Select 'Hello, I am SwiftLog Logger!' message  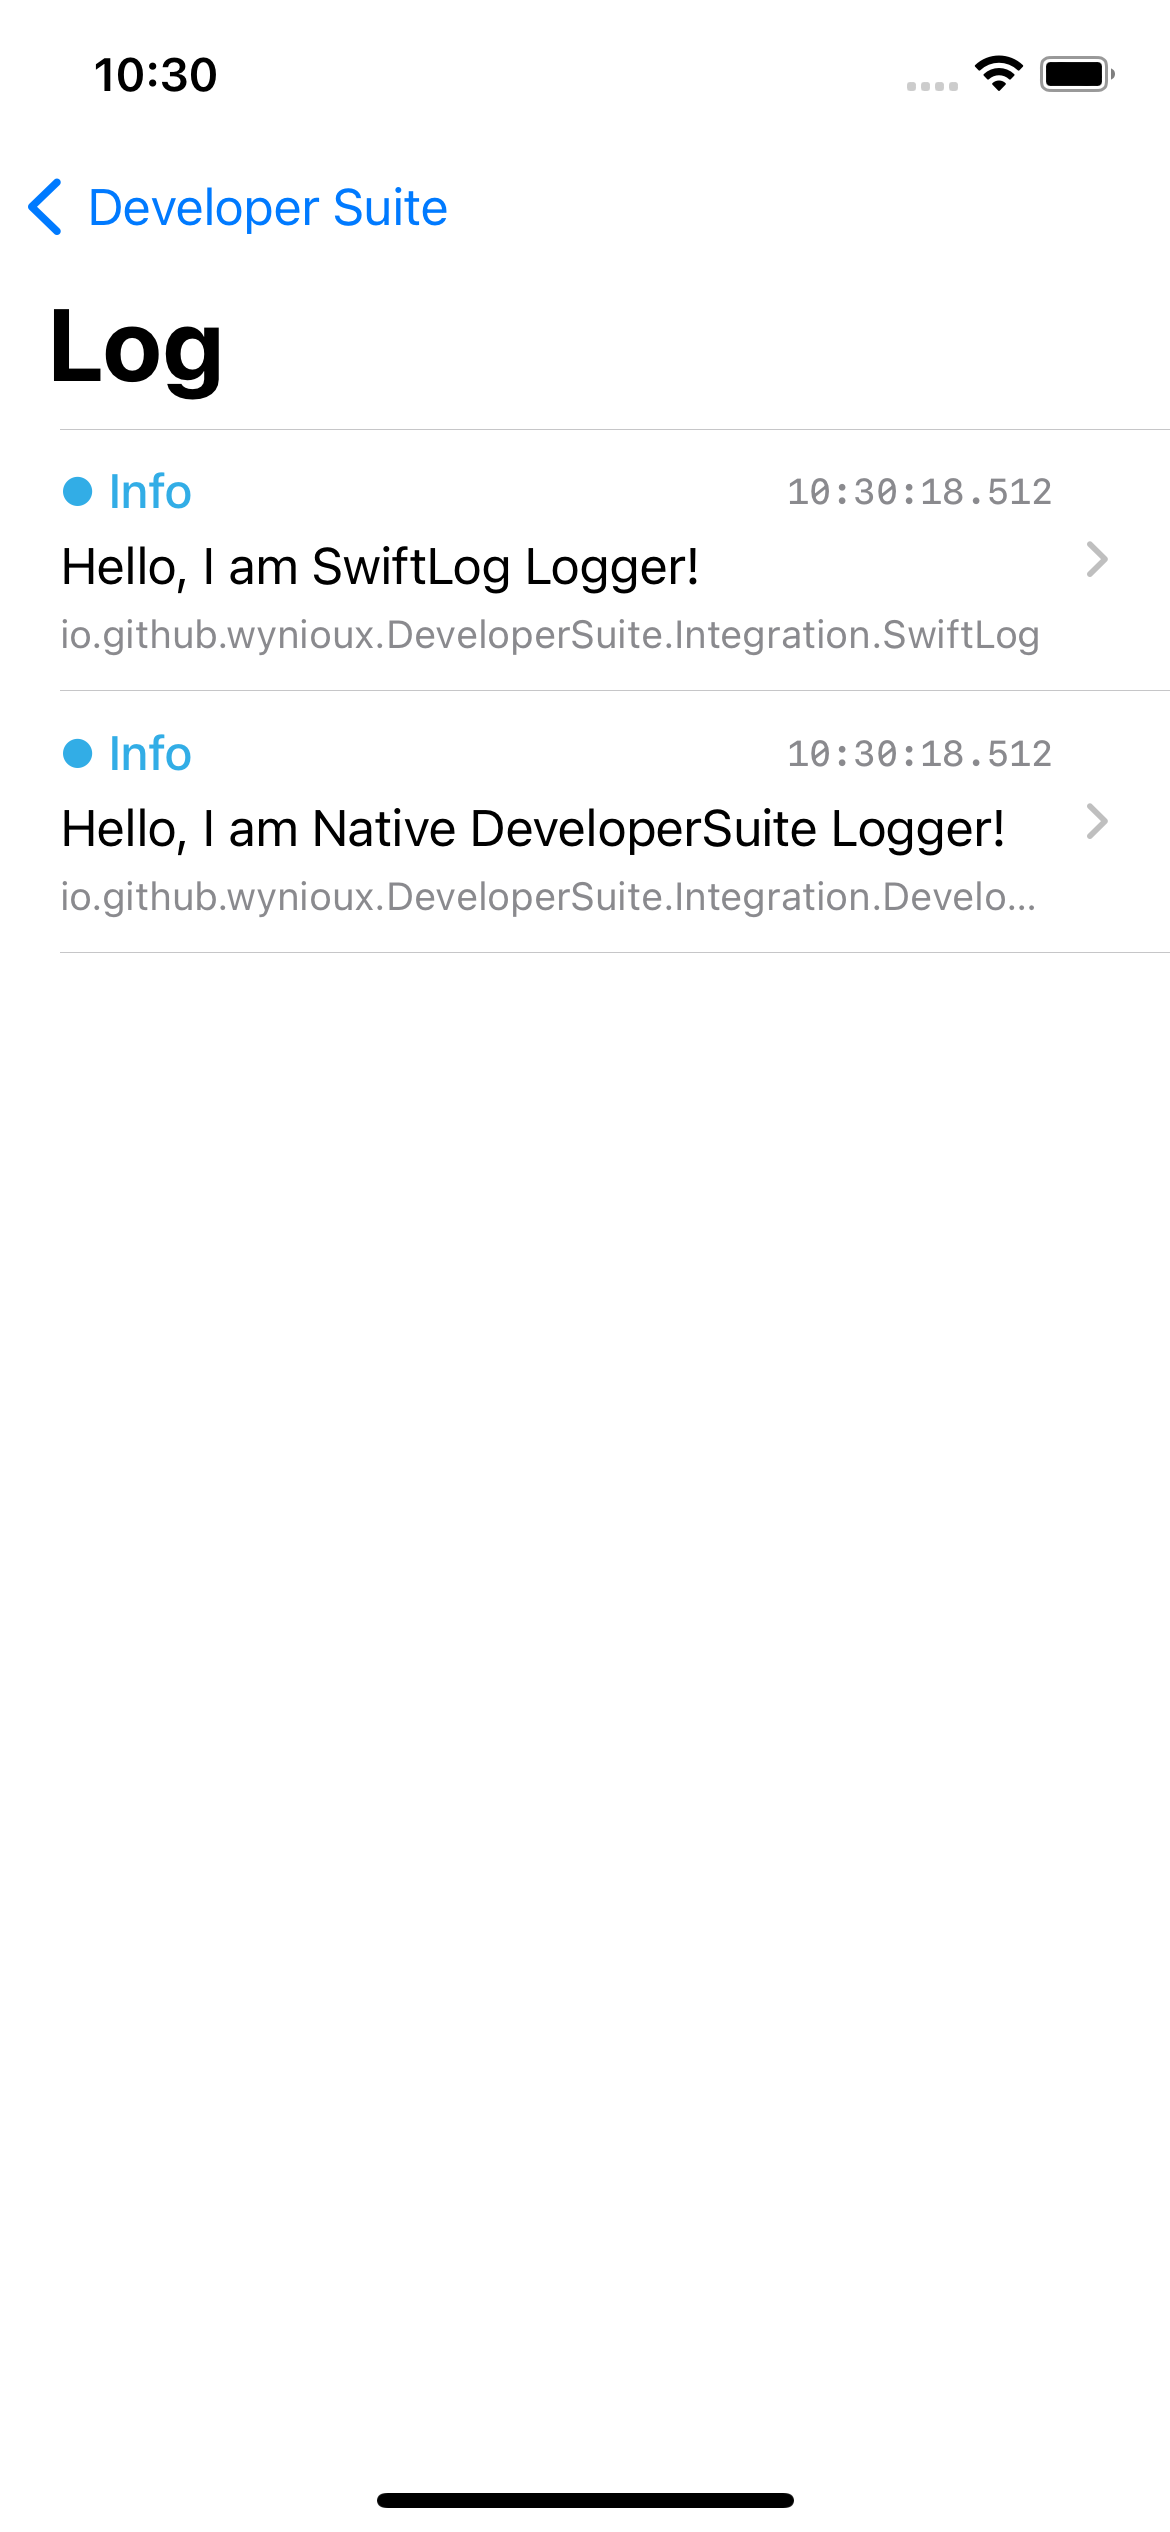tap(380, 567)
